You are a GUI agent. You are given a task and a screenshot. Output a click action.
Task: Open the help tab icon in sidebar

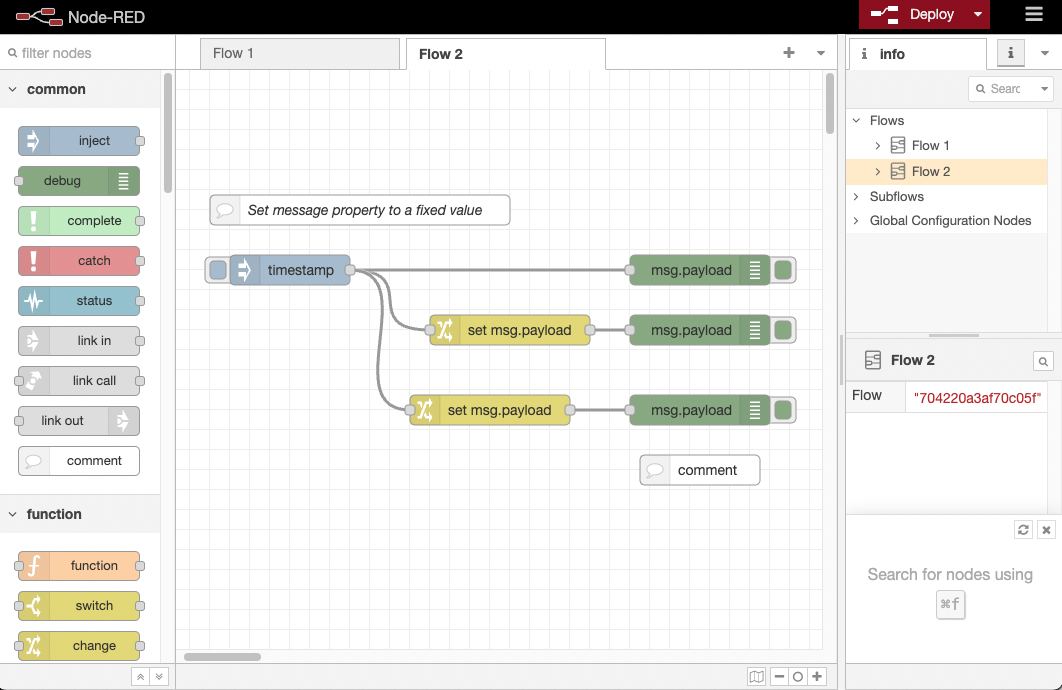click(1011, 53)
